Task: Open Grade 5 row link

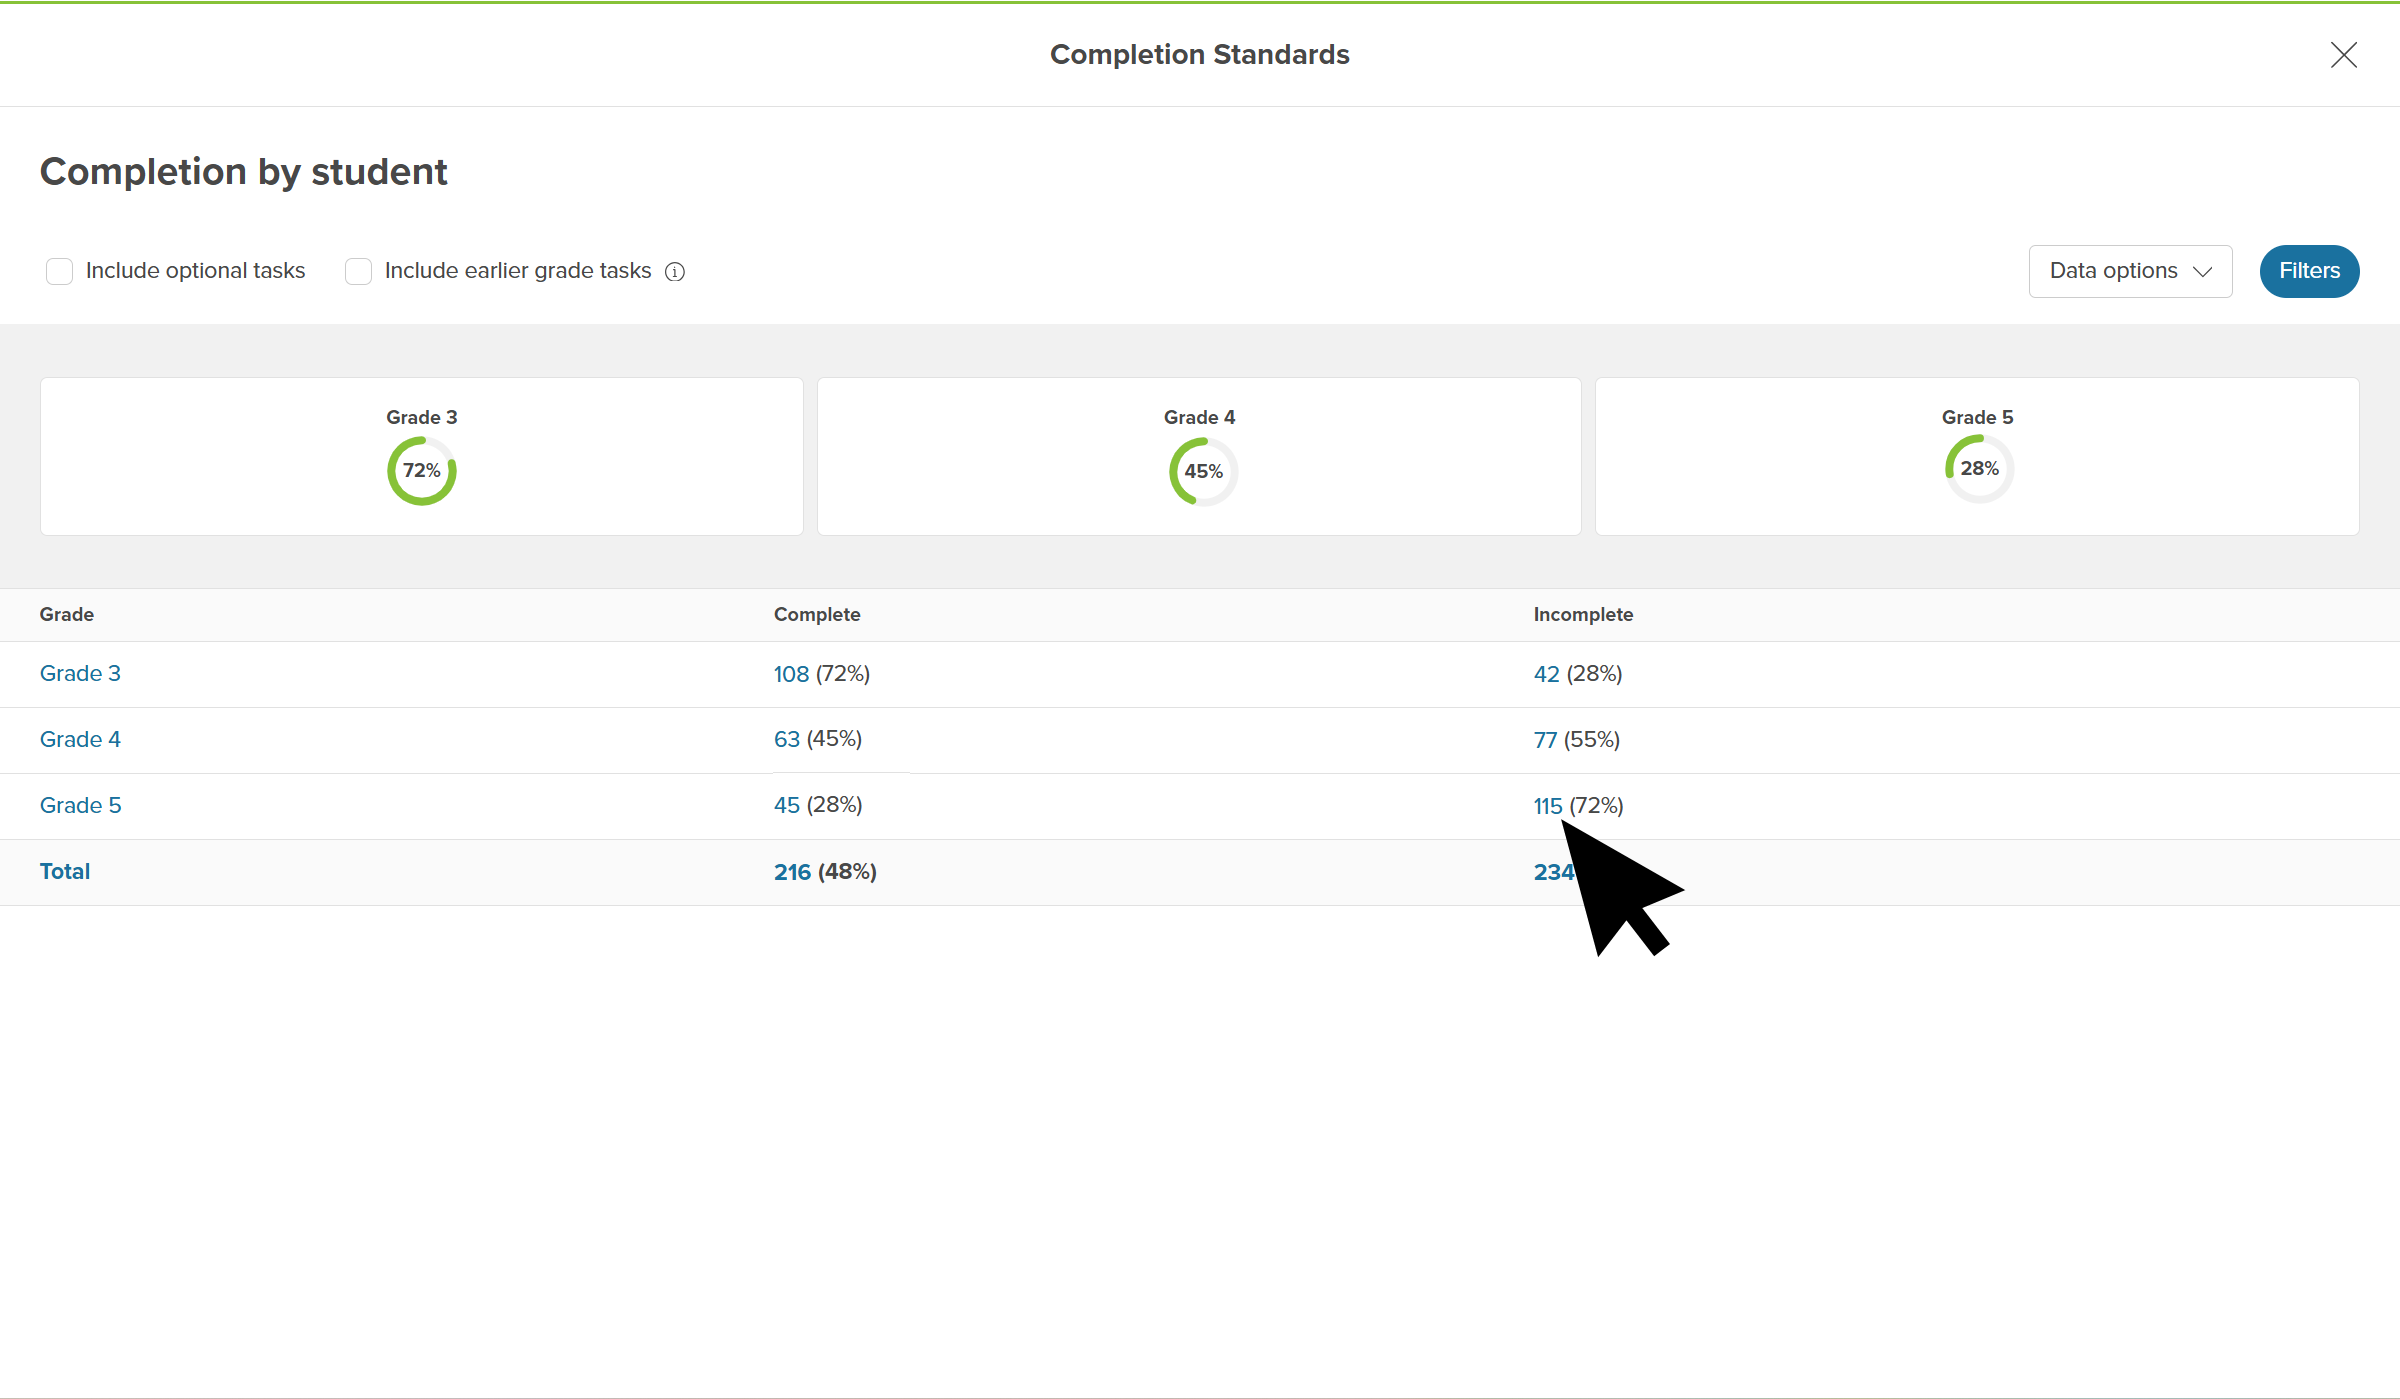Action: (x=80, y=806)
